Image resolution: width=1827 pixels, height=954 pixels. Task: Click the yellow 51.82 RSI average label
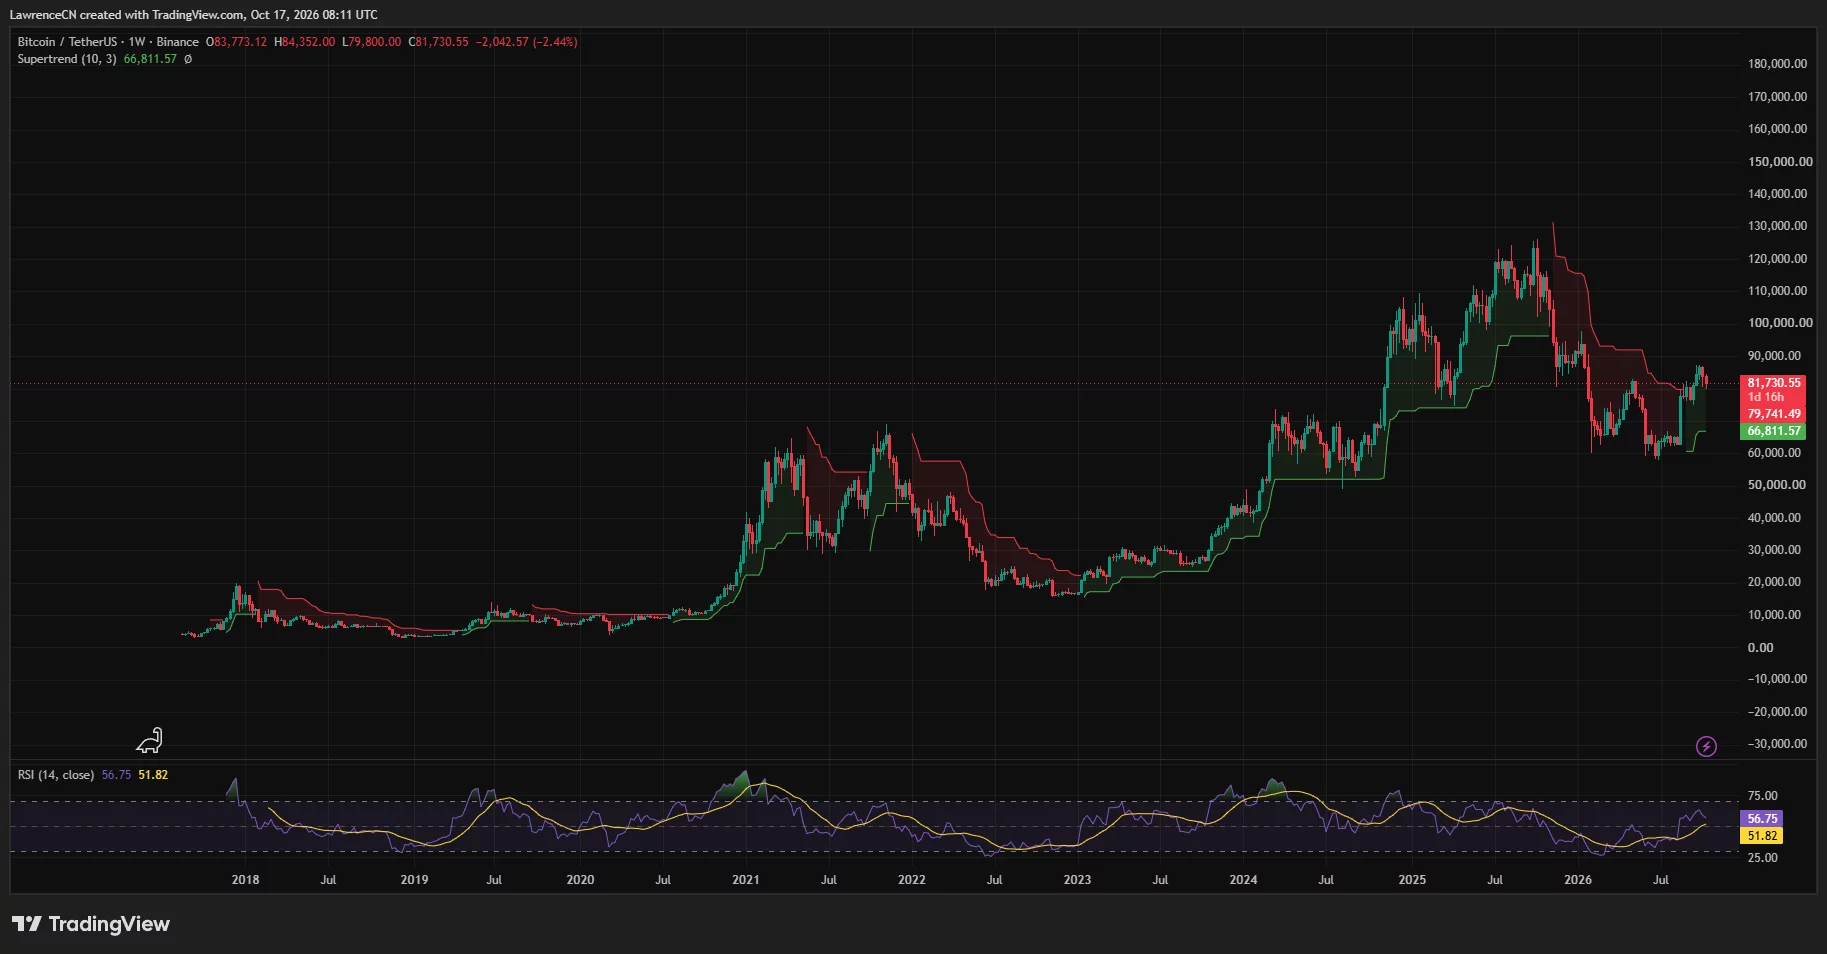pos(1762,836)
